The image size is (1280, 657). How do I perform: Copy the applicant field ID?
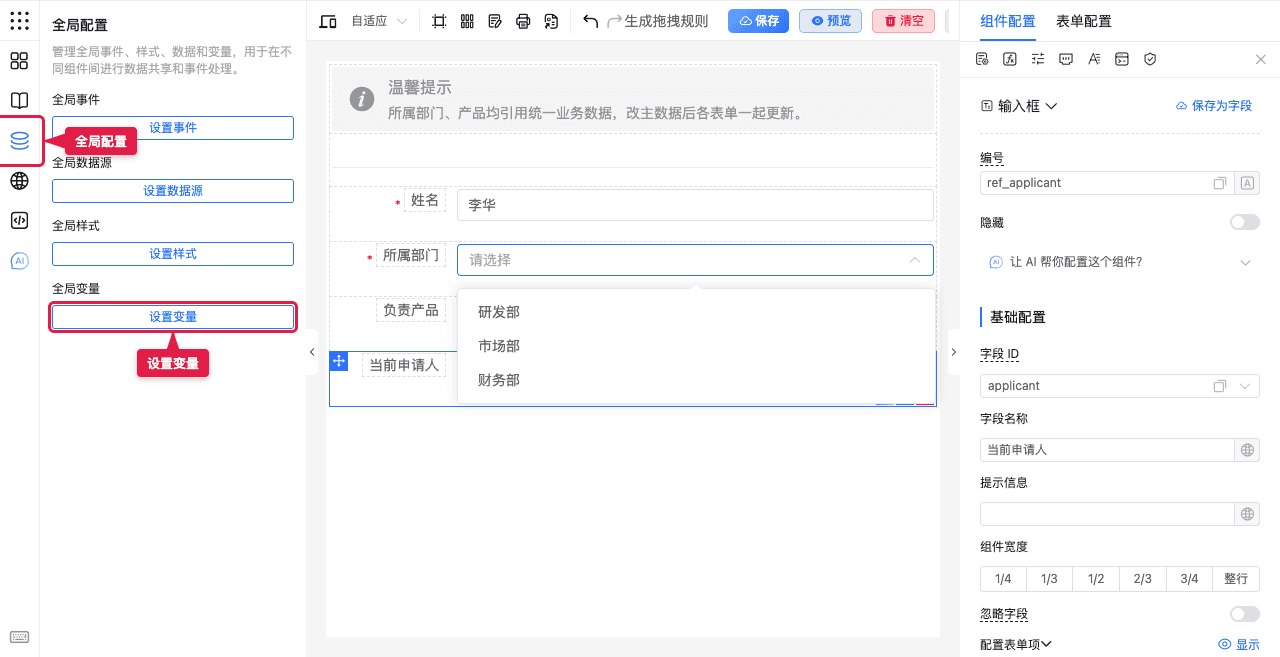tap(1219, 386)
